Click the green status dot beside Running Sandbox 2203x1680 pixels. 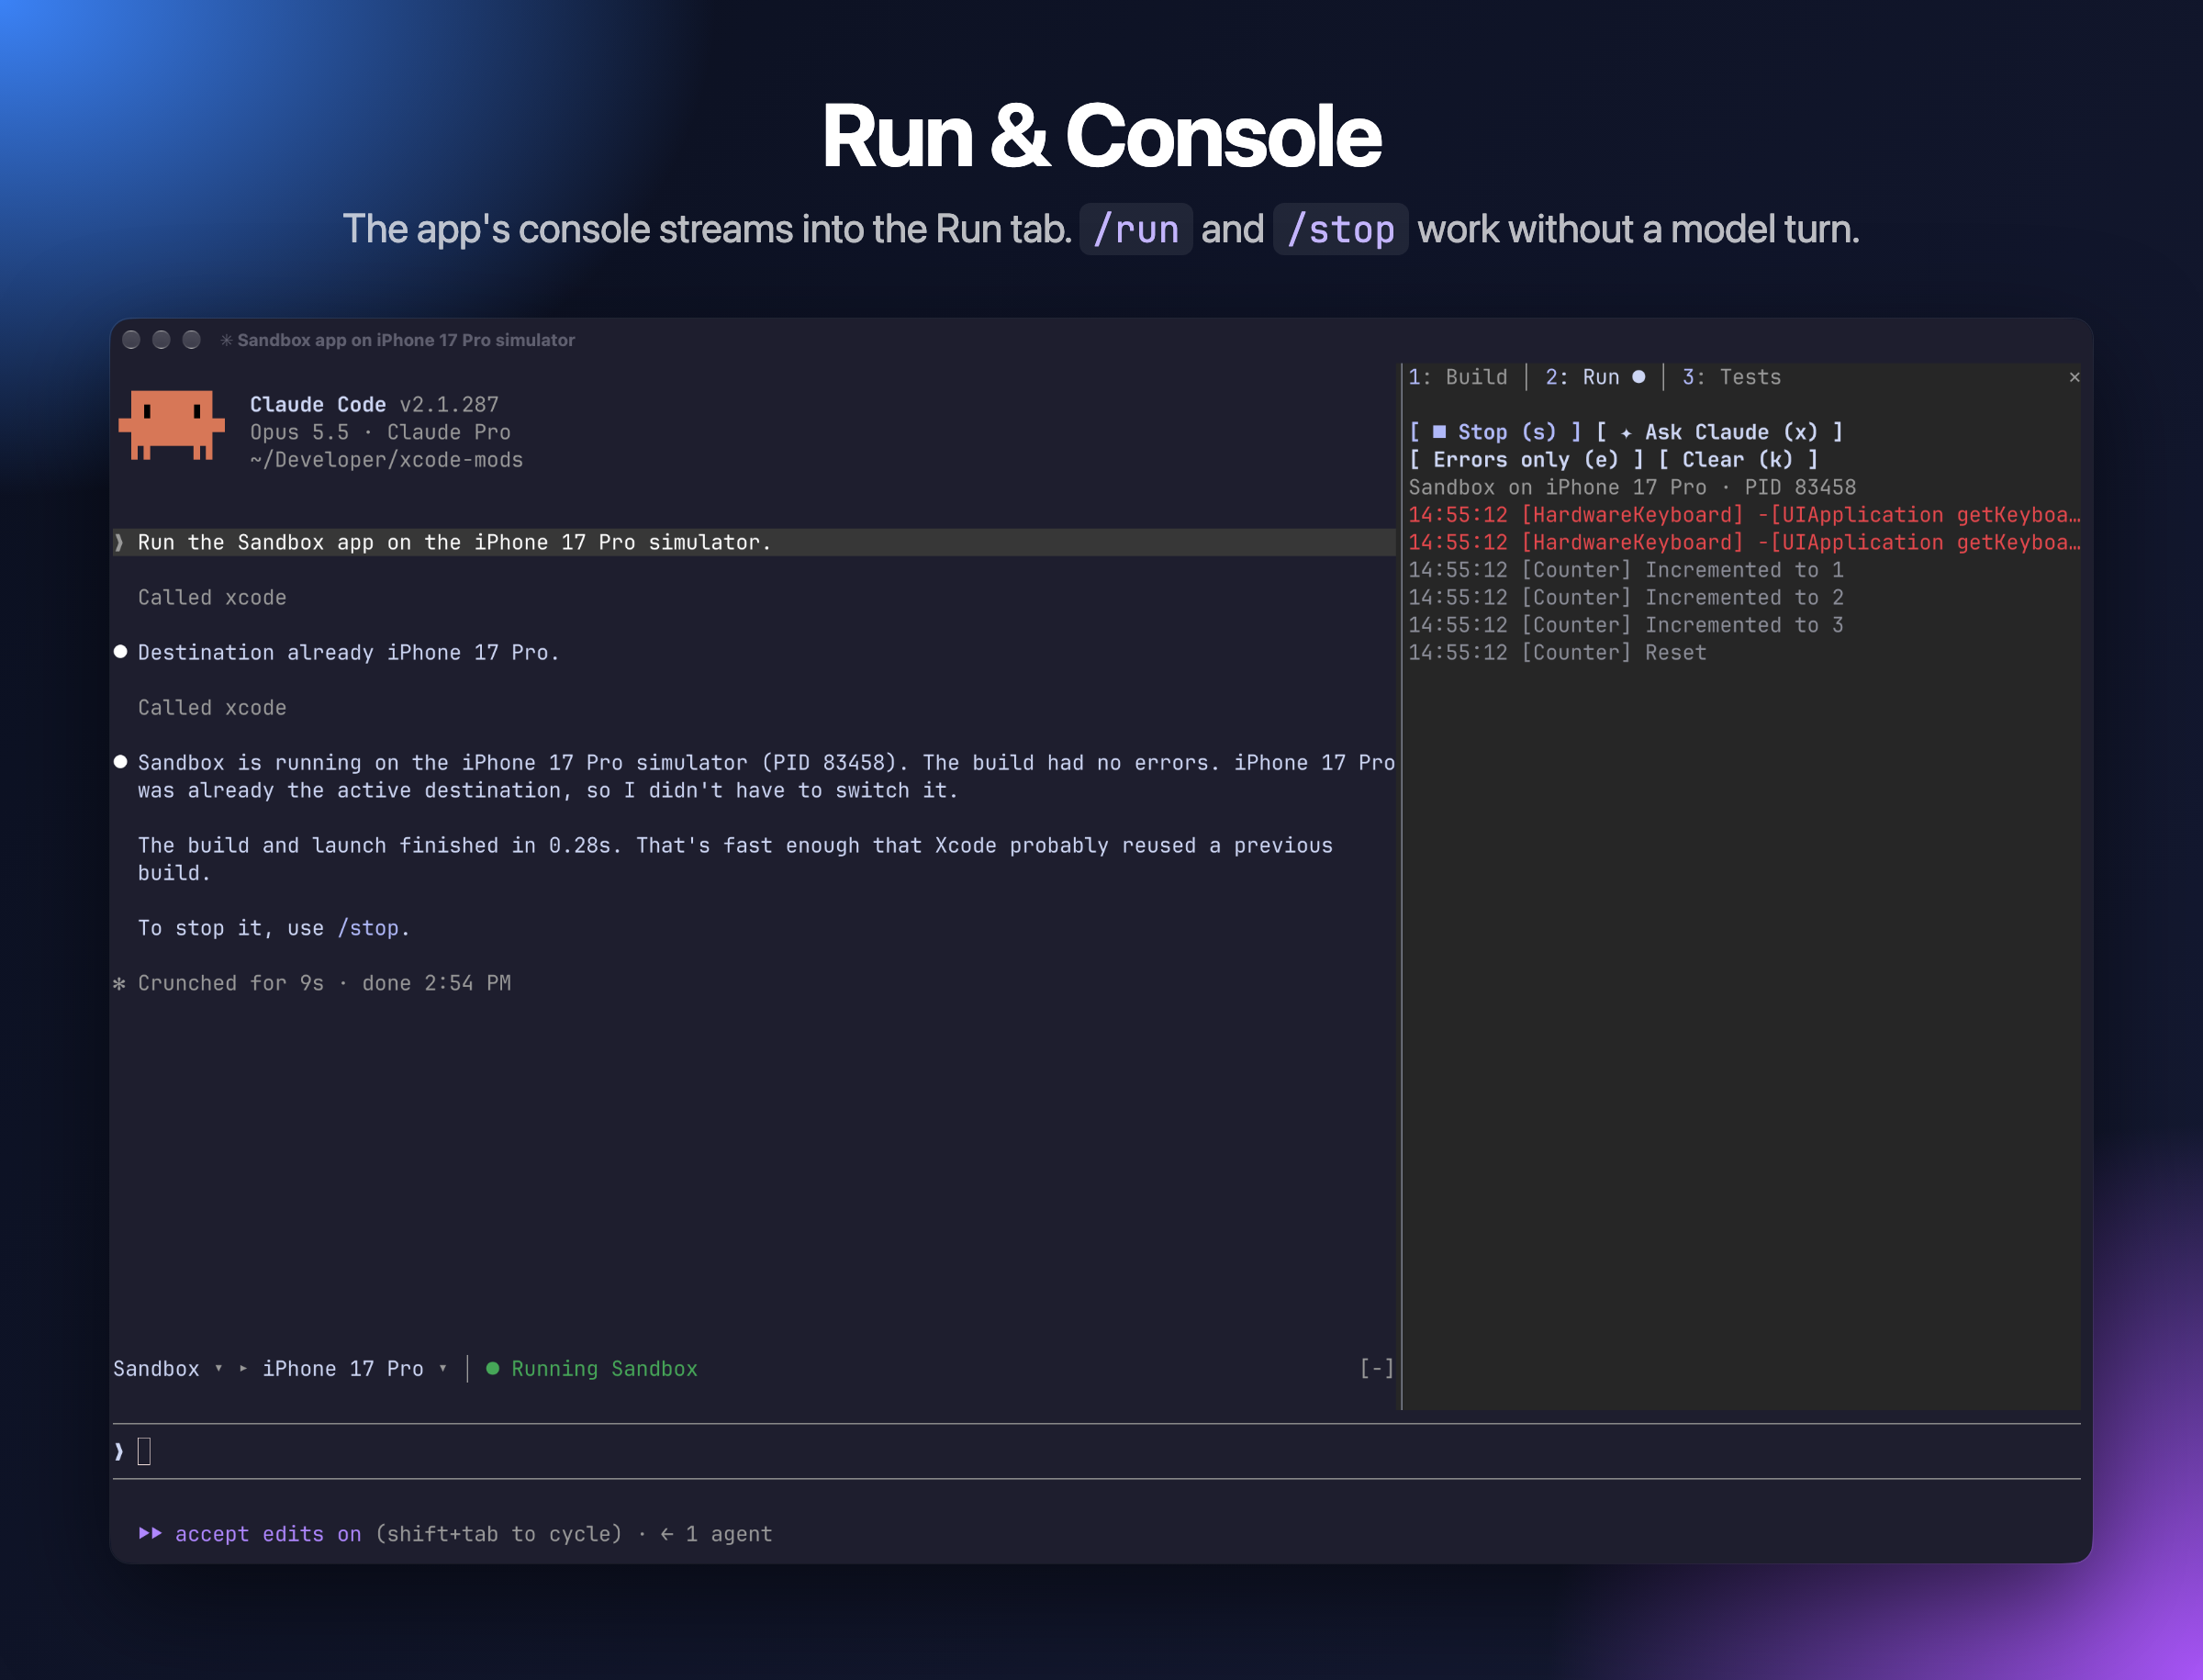(x=492, y=1368)
